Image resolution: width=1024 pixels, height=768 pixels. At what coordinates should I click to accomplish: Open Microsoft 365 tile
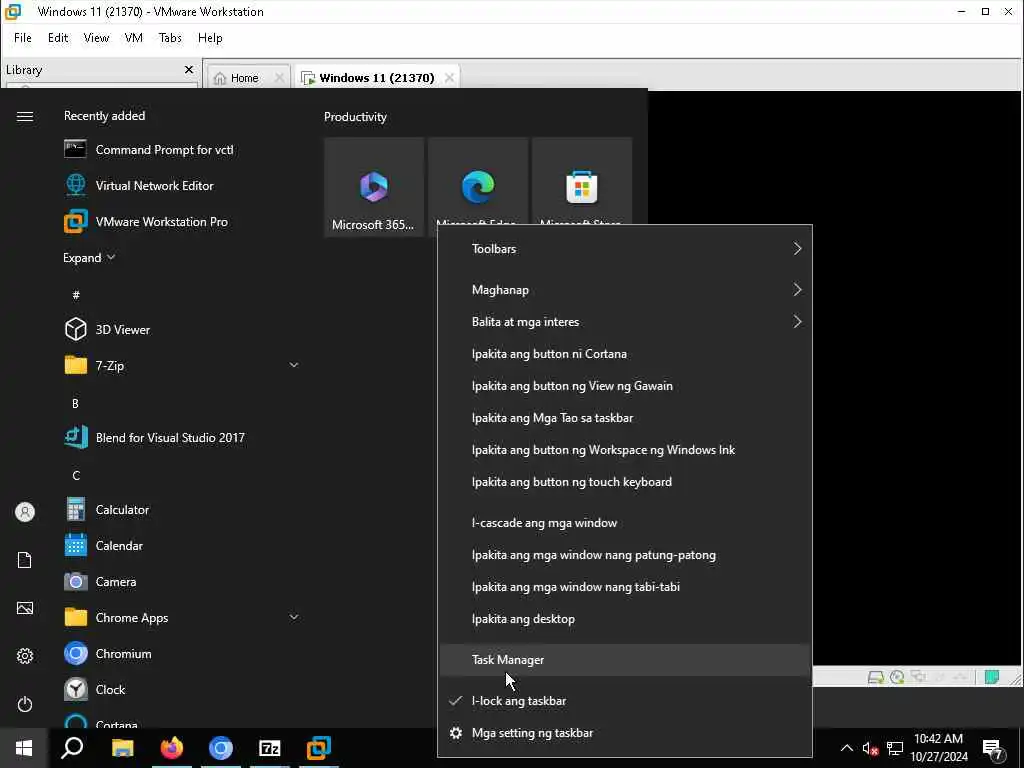click(x=374, y=187)
